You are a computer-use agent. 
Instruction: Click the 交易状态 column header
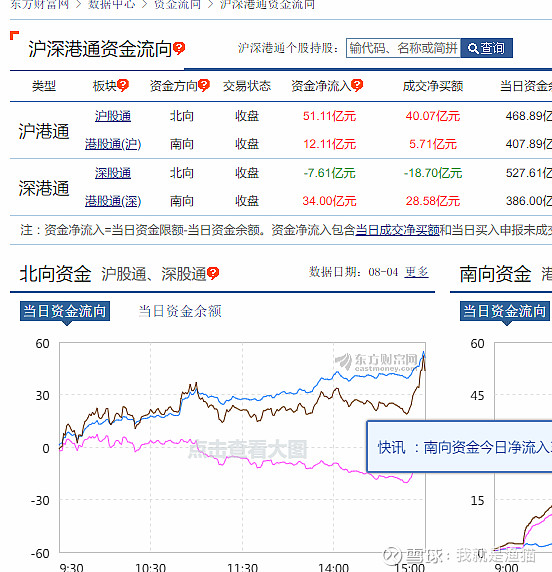click(247, 86)
